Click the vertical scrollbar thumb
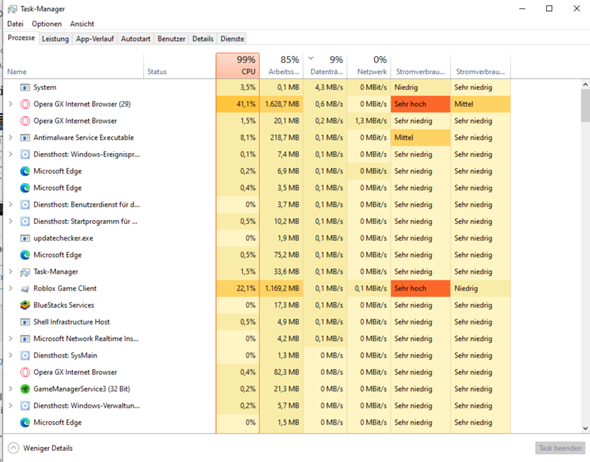Image resolution: width=590 pixels, height=462 pixels. (585, 106)
